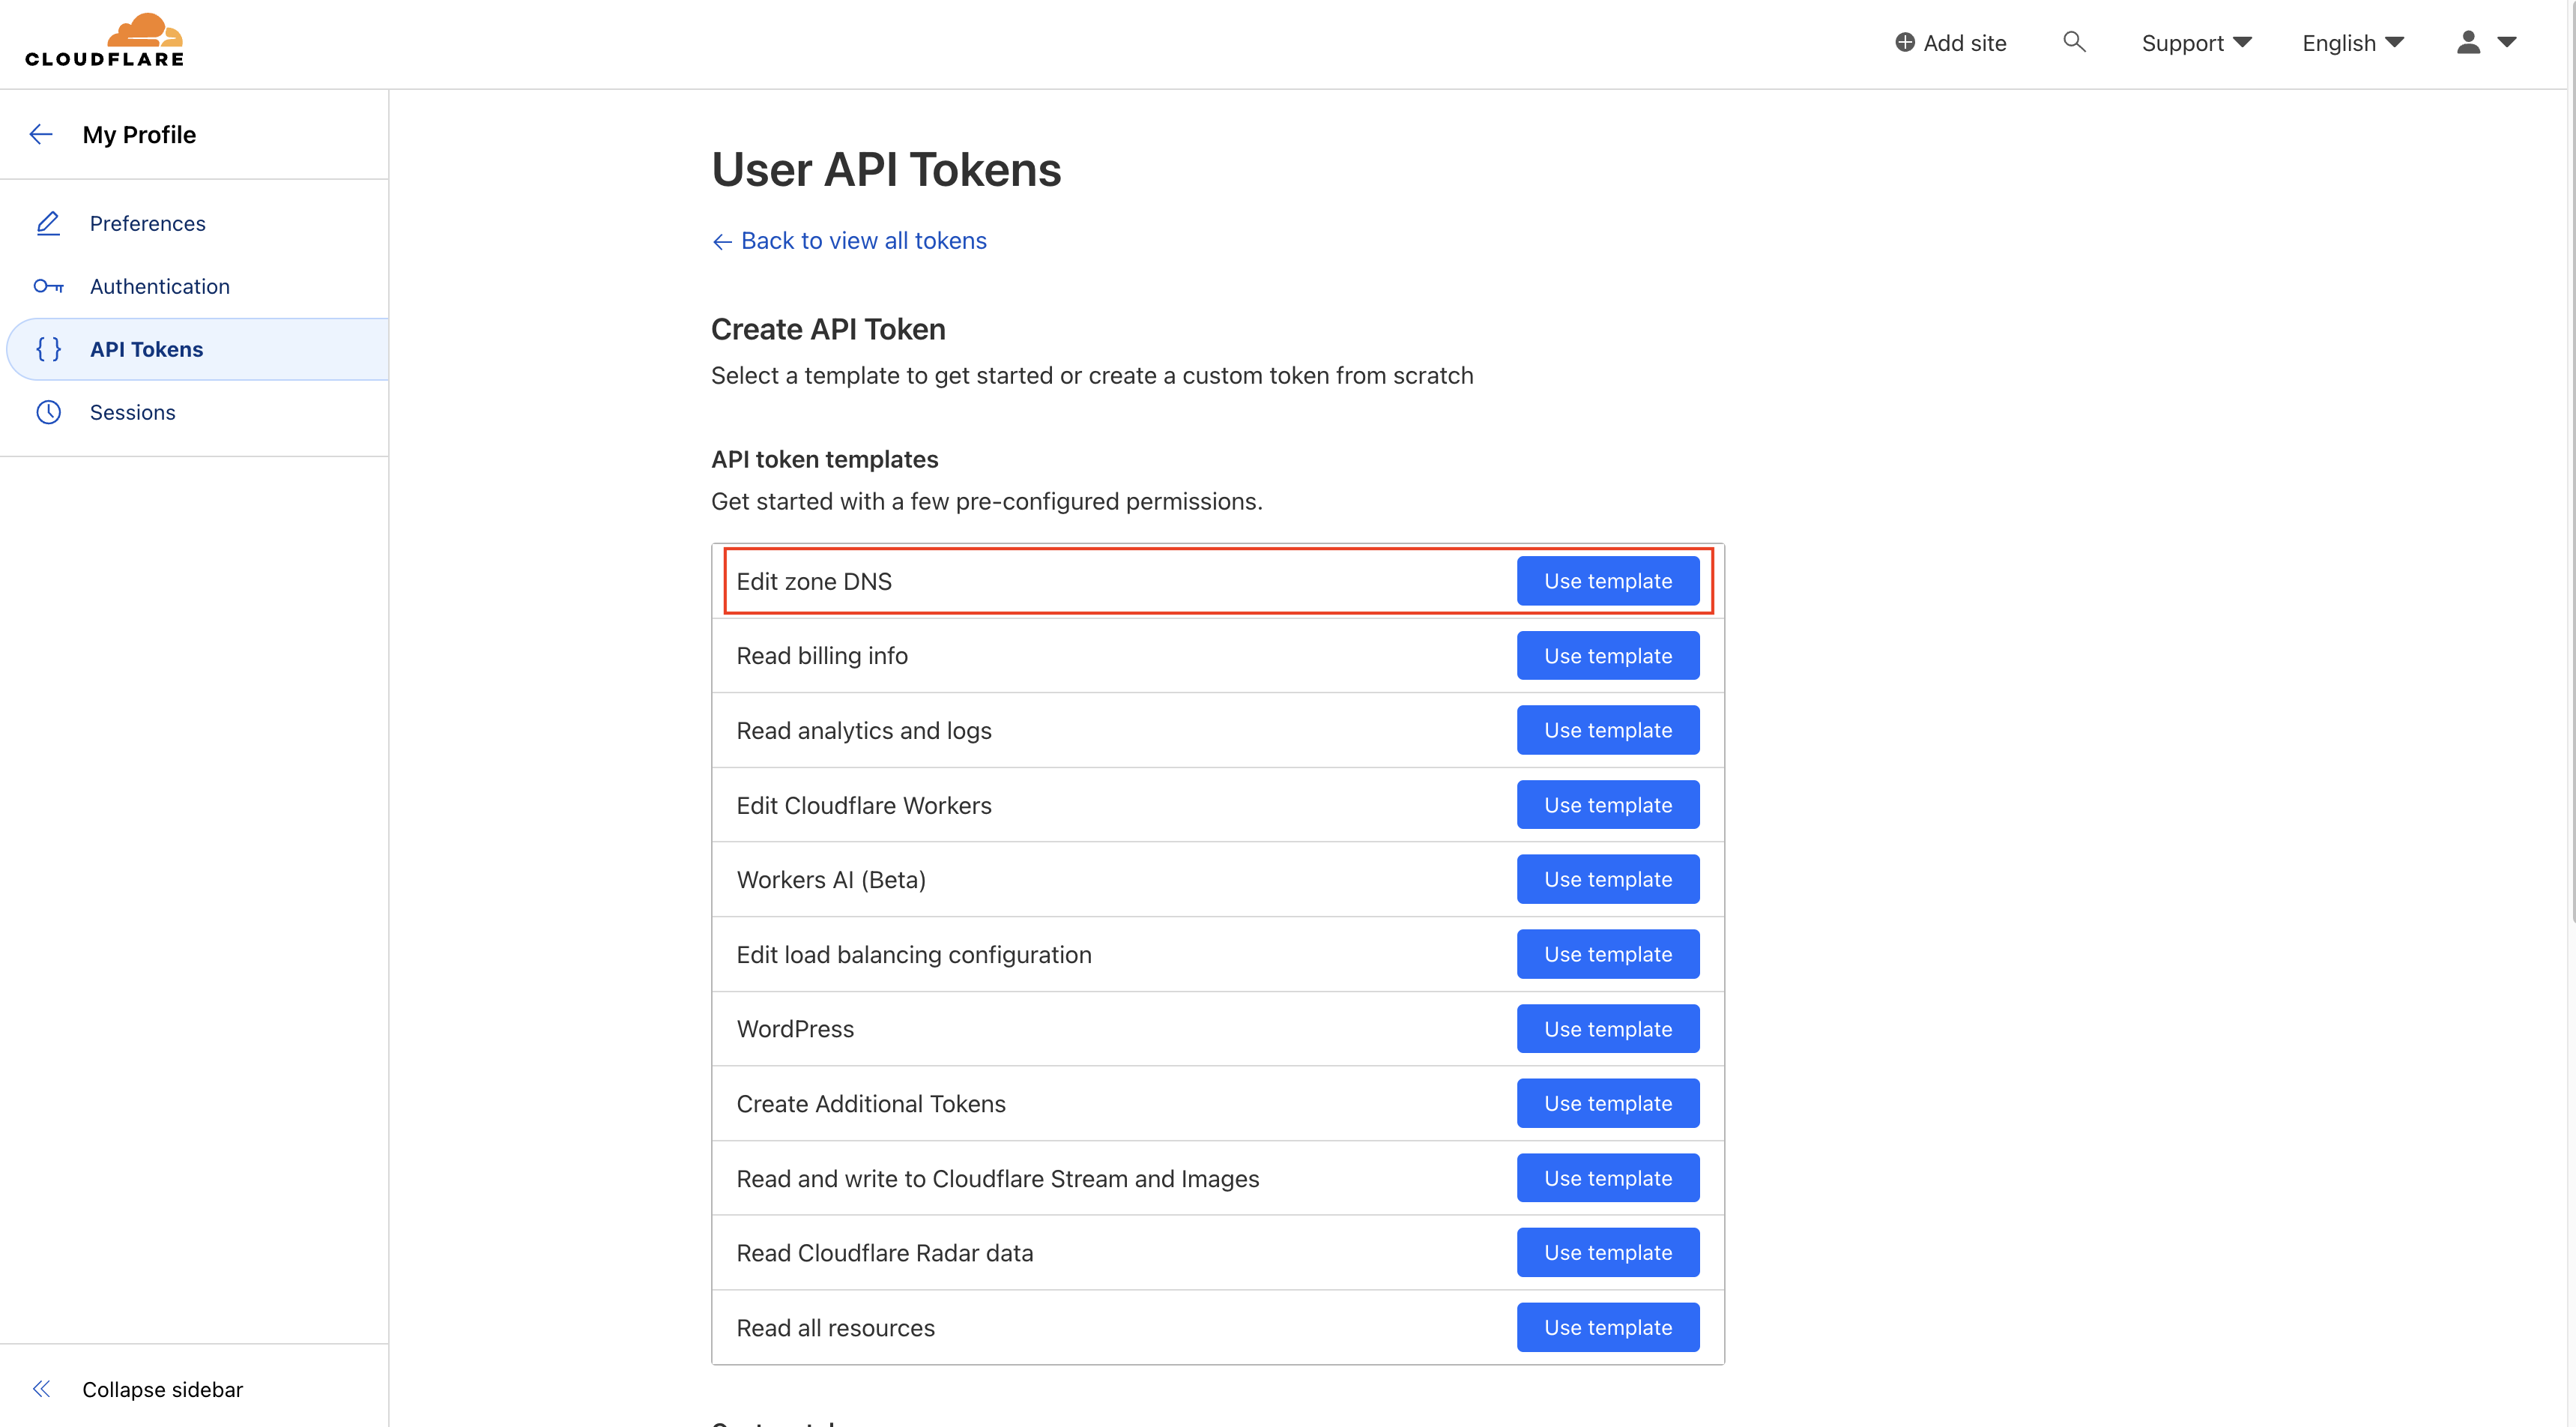
Task: Click the 'Create API Token' heading
Action: click(828, 329)
